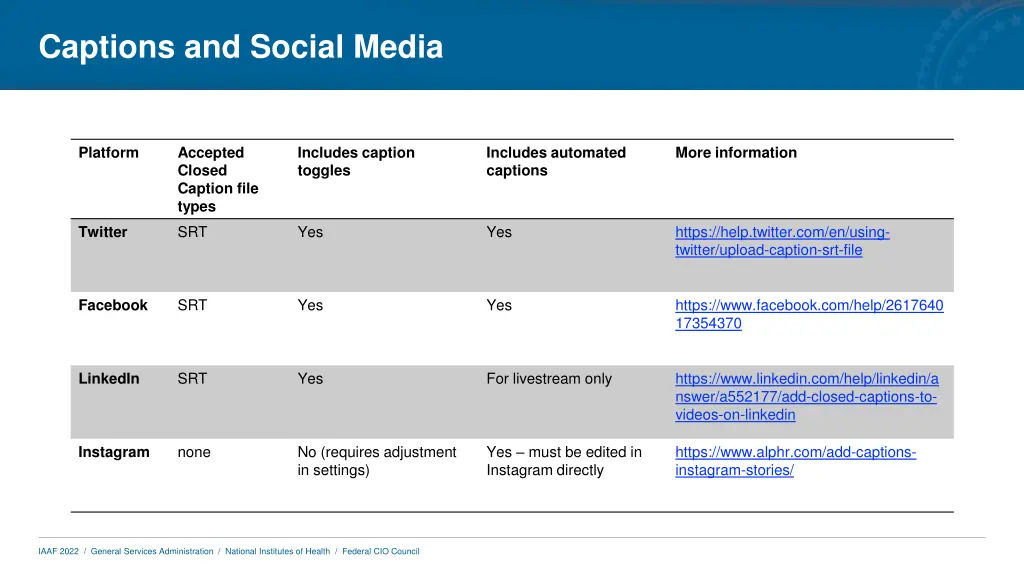
Task: Click 'Federal CIO Council' in the footer
Action: [381, 551]
